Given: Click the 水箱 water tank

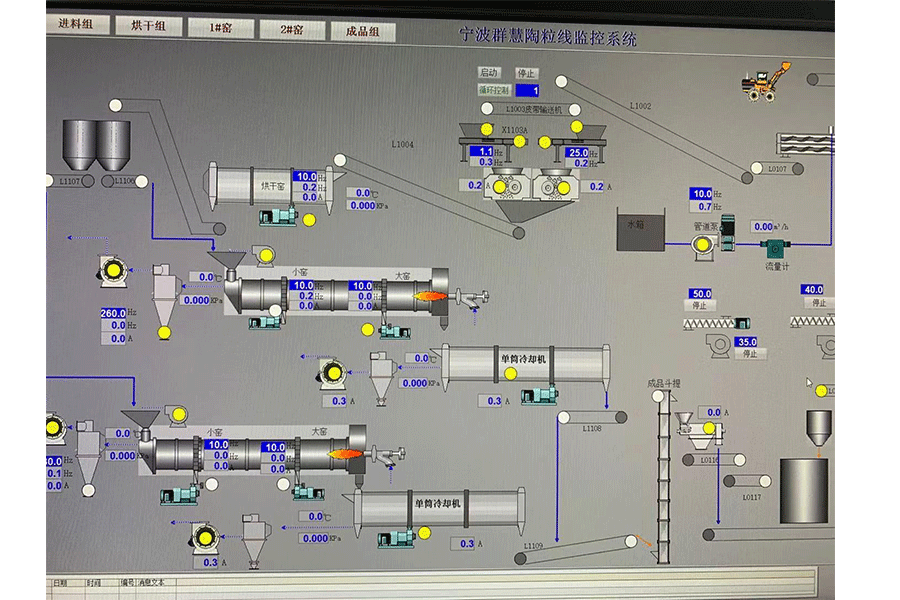Looking at the screenshot, I should tap(641, 230).
